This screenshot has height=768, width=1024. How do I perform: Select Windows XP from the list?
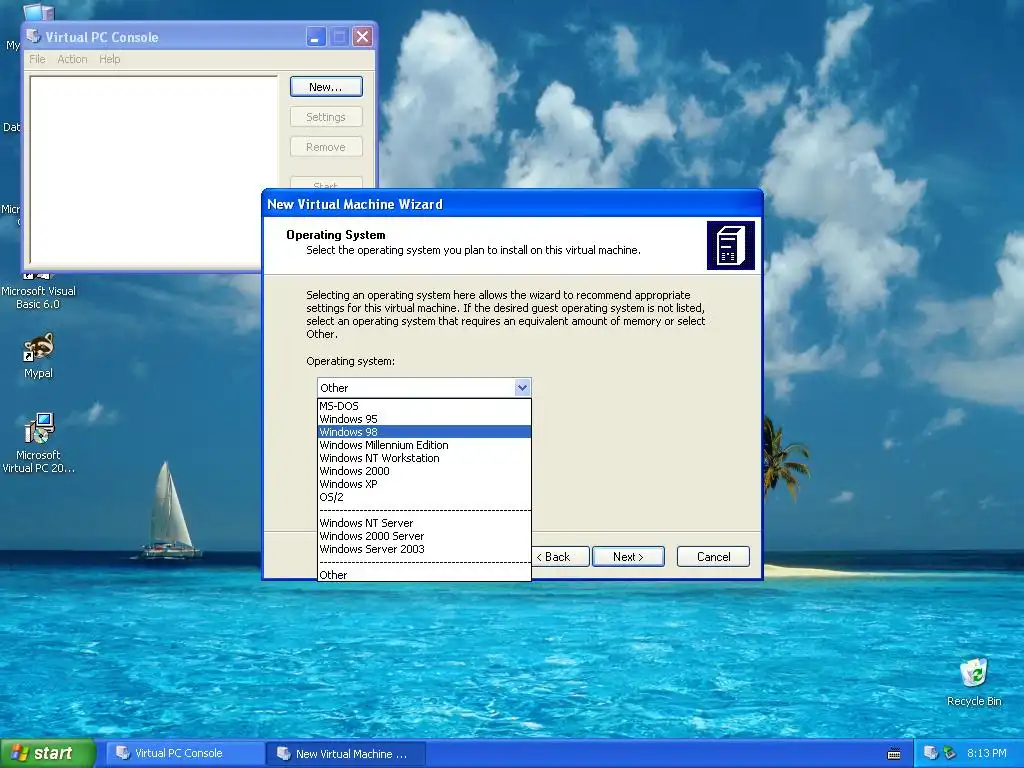[424, 484]
